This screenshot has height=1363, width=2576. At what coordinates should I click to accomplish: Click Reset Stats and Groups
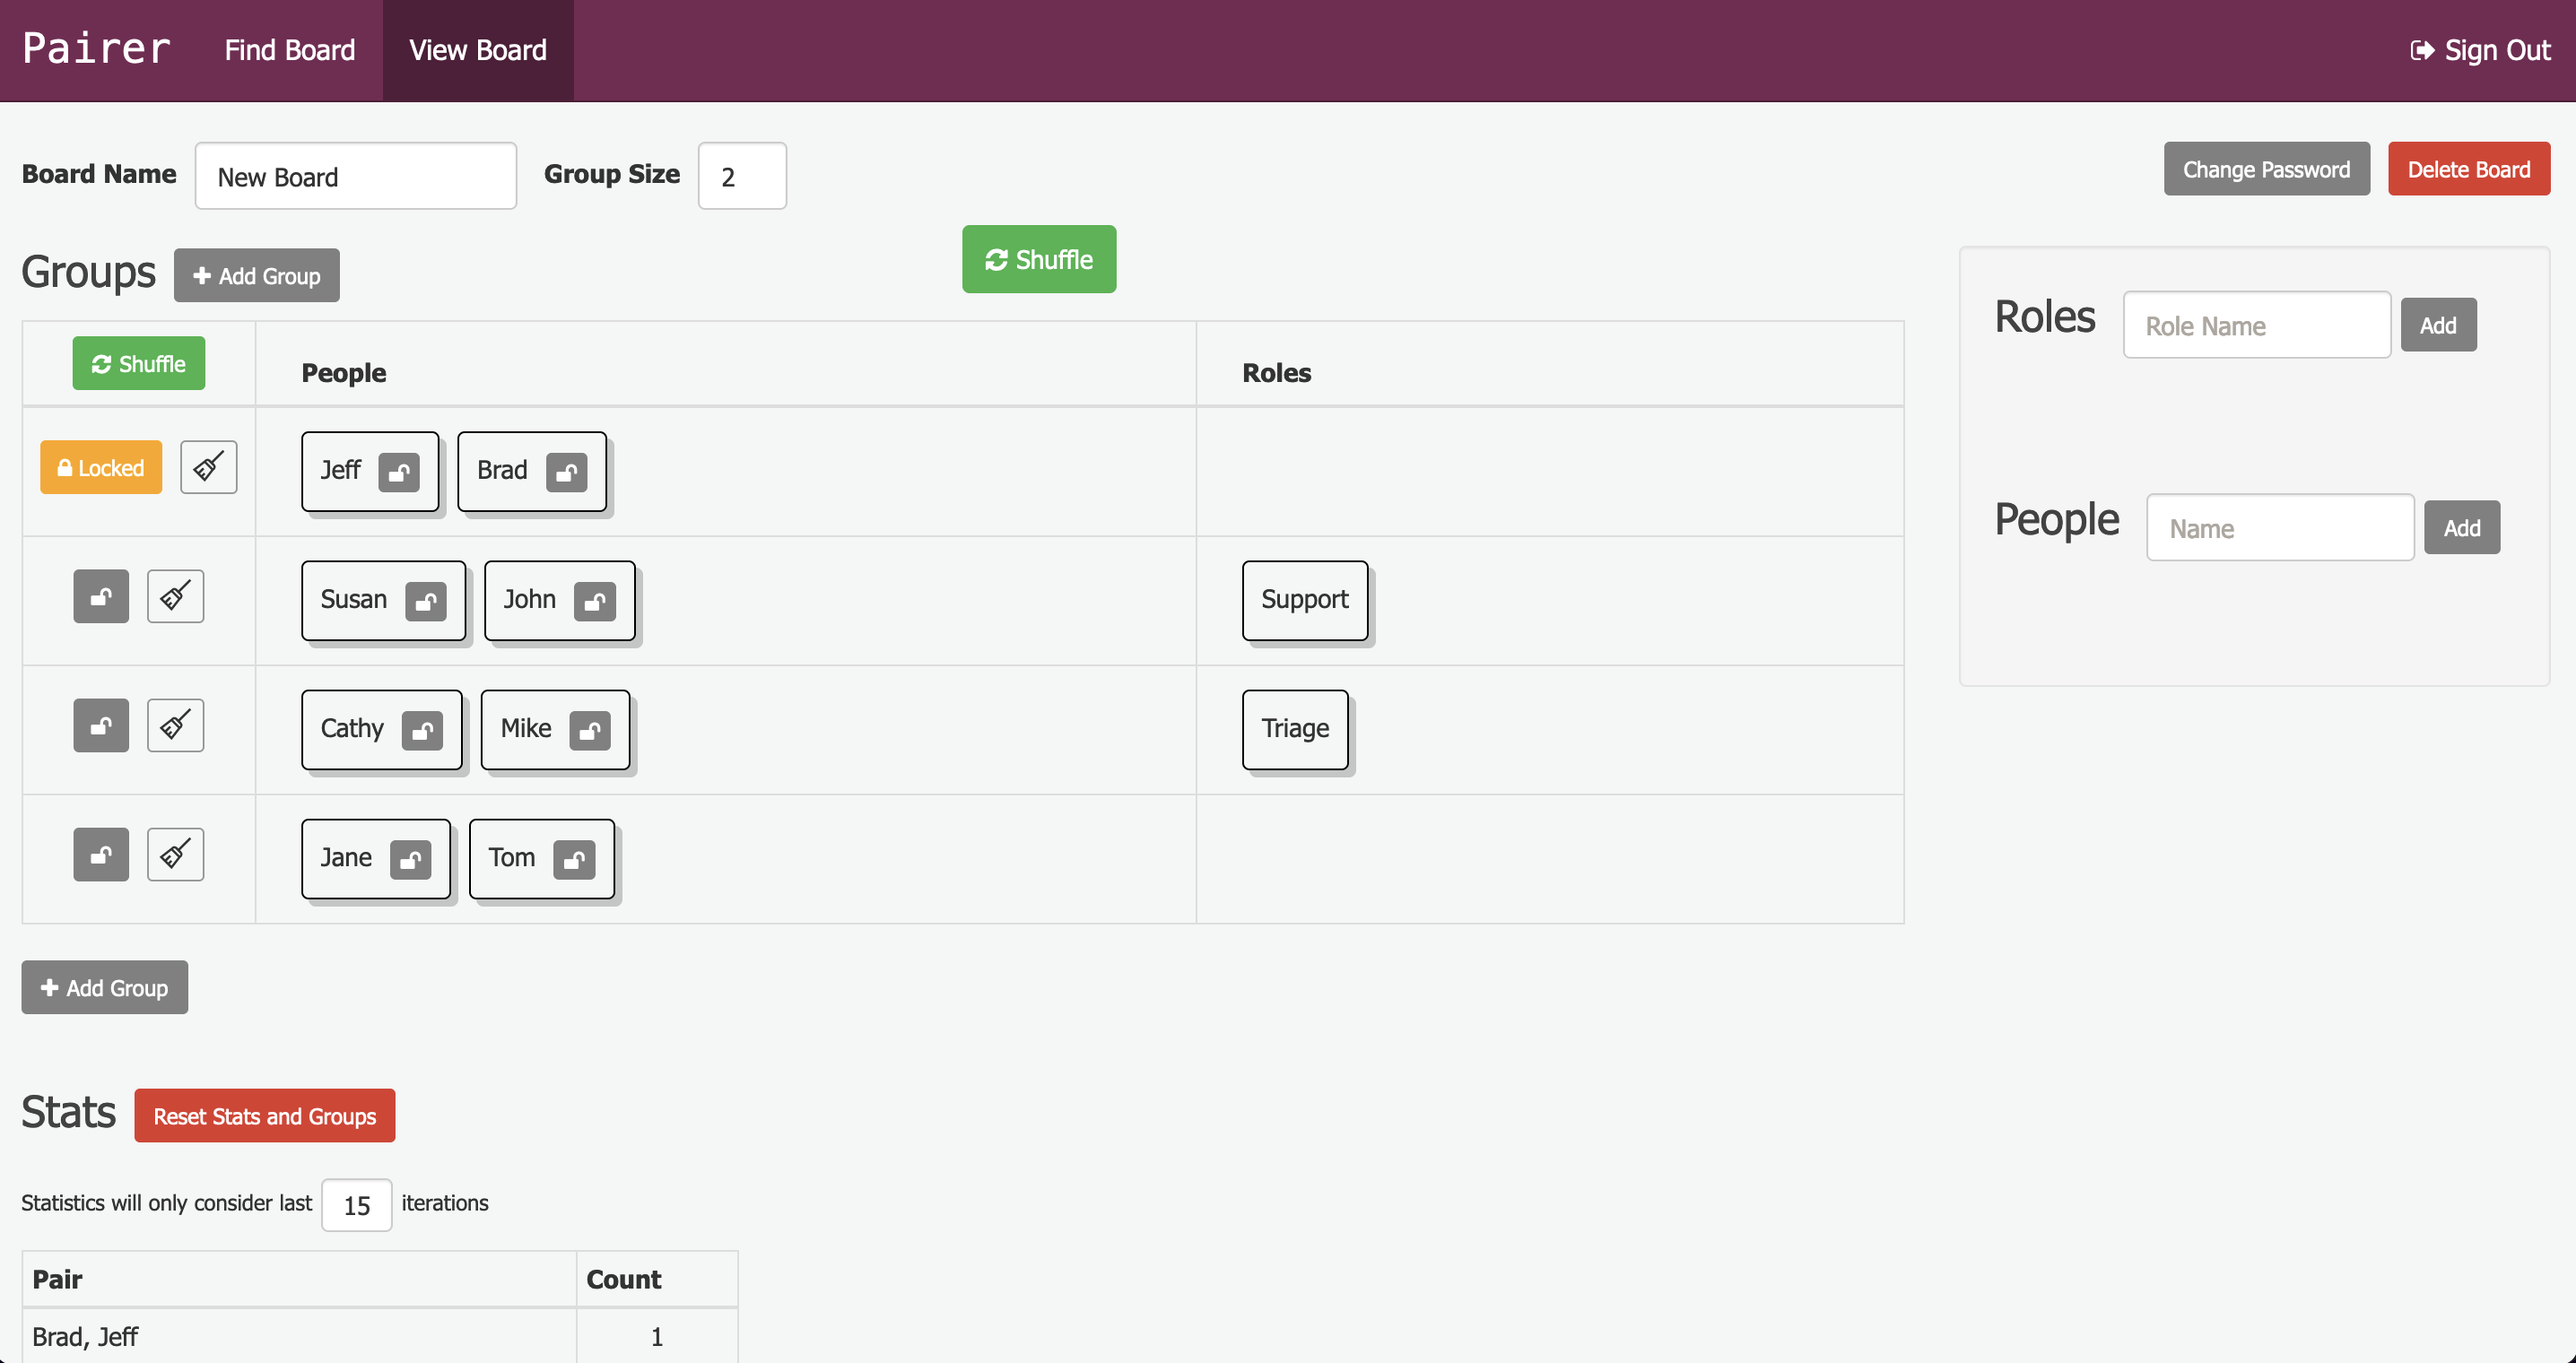265,1115
